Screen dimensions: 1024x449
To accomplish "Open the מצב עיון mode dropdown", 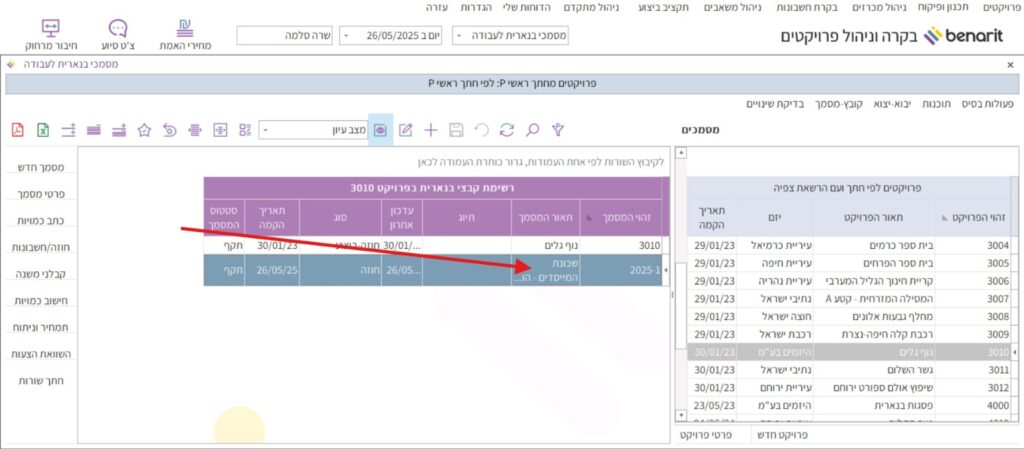I will click(264, 130).
